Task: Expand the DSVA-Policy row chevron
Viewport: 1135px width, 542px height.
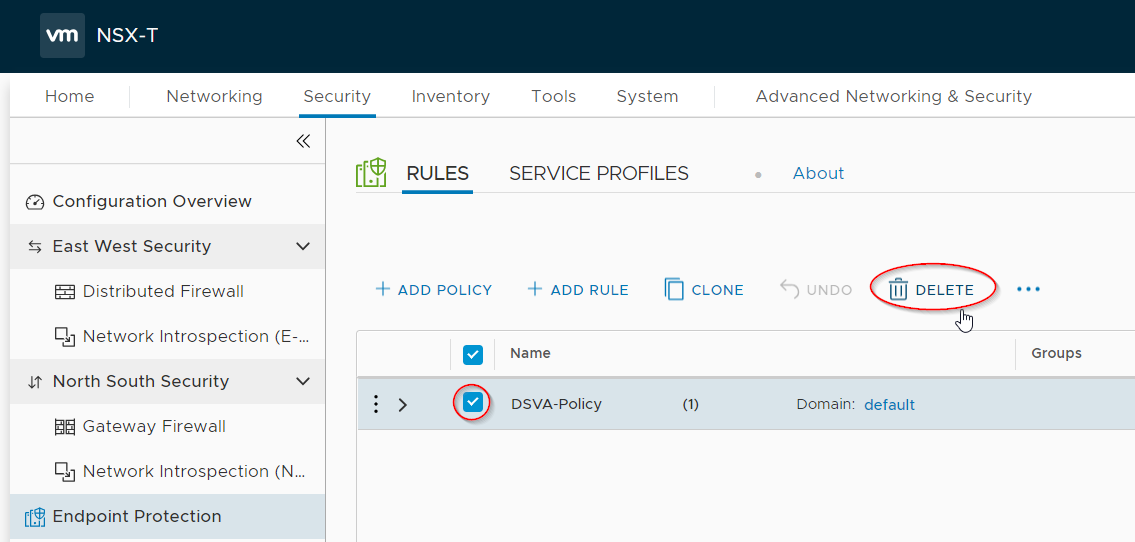Action: point(403,405)
